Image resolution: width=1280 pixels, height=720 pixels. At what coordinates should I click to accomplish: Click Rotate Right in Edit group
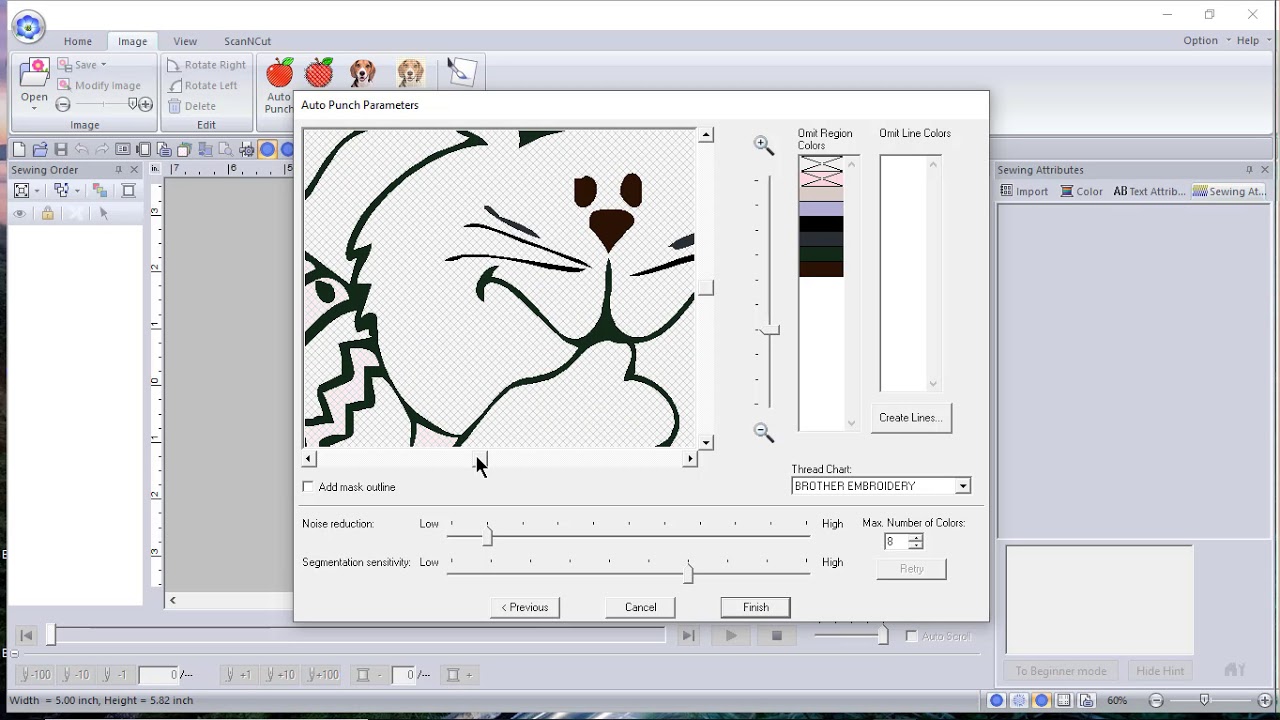coord(206,65)
